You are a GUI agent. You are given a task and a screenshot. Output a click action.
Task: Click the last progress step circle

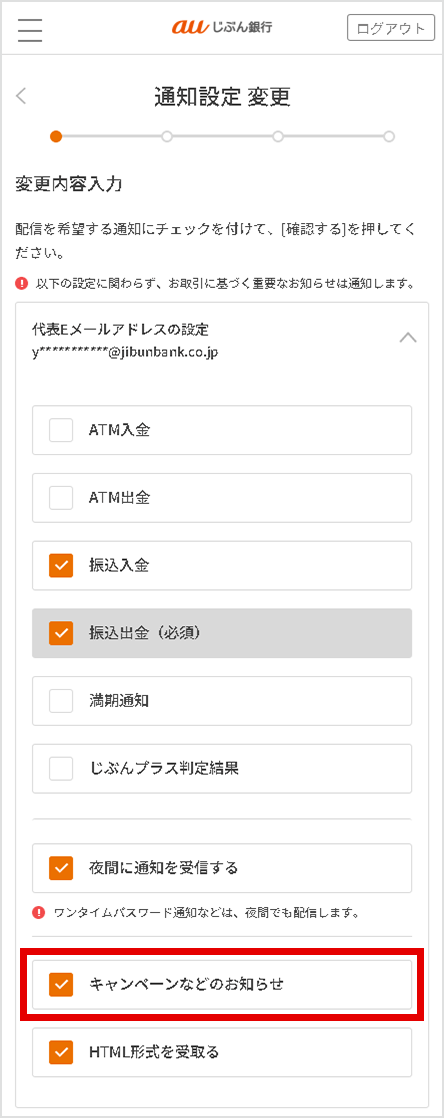pyautogui.click(x=389, y=135)
